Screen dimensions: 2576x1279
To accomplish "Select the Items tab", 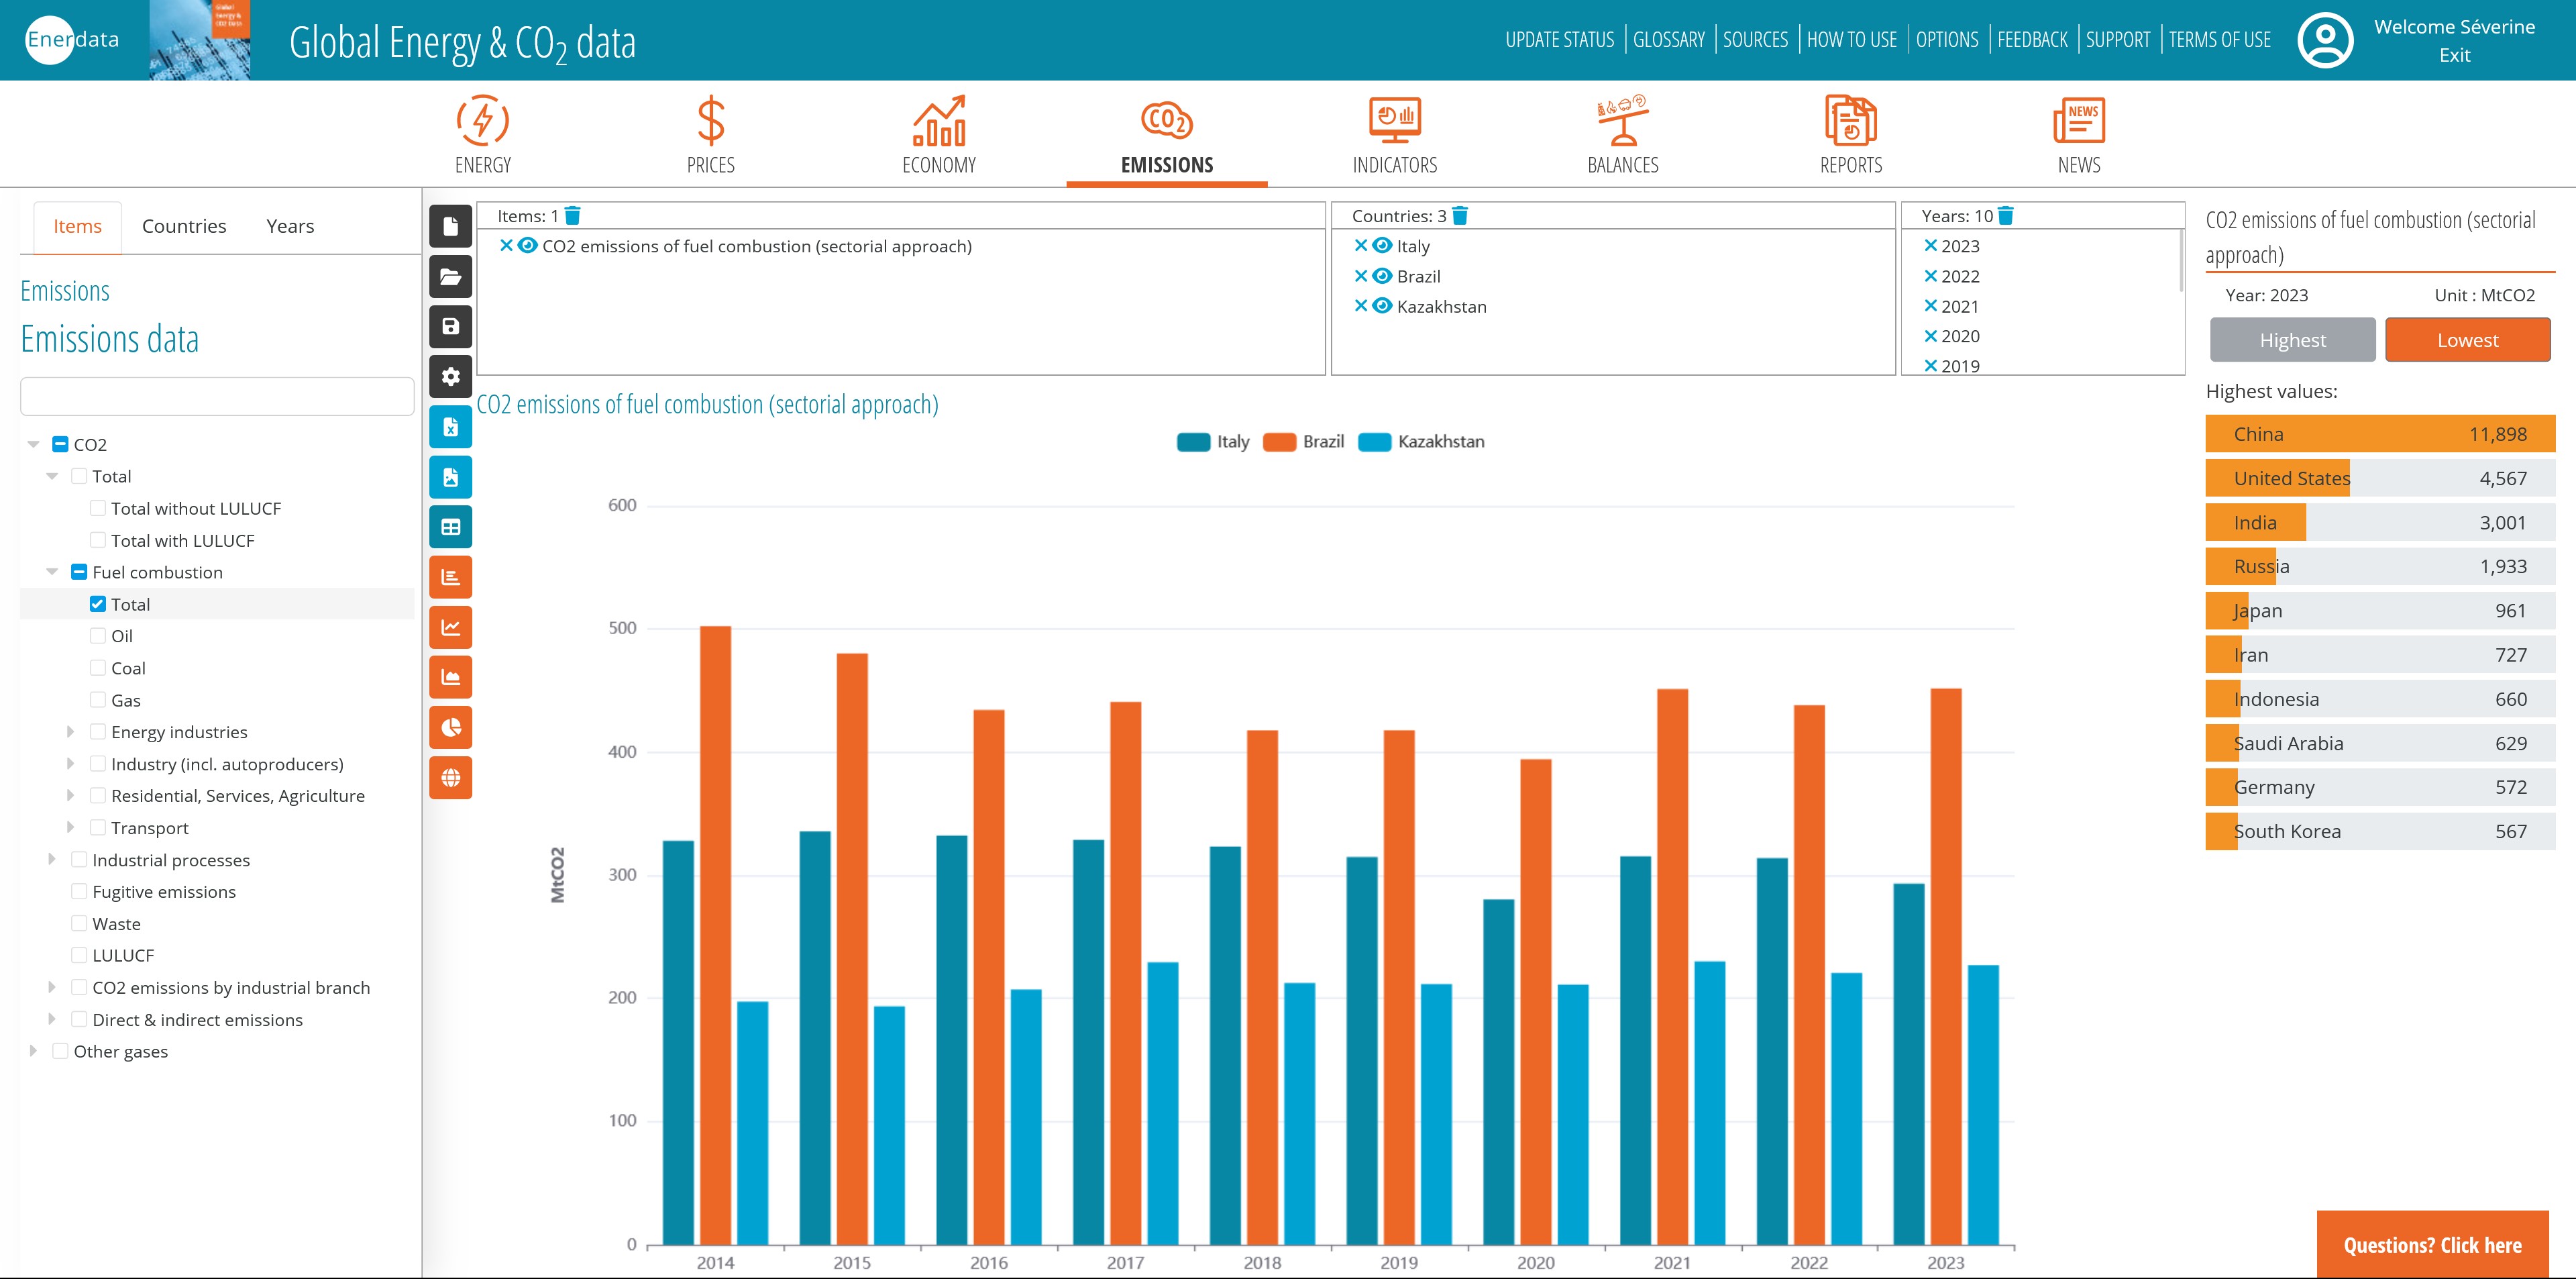I will (77, 226).
